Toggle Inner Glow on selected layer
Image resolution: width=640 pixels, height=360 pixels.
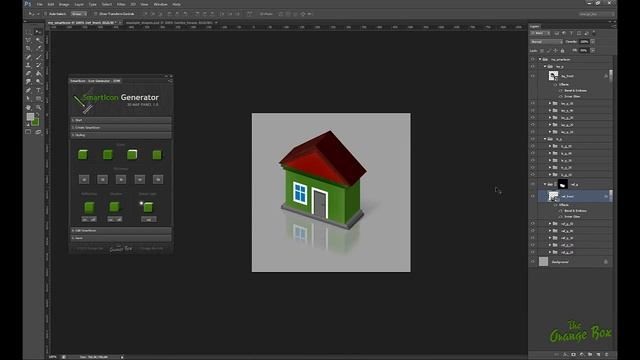tap(560, 216)
